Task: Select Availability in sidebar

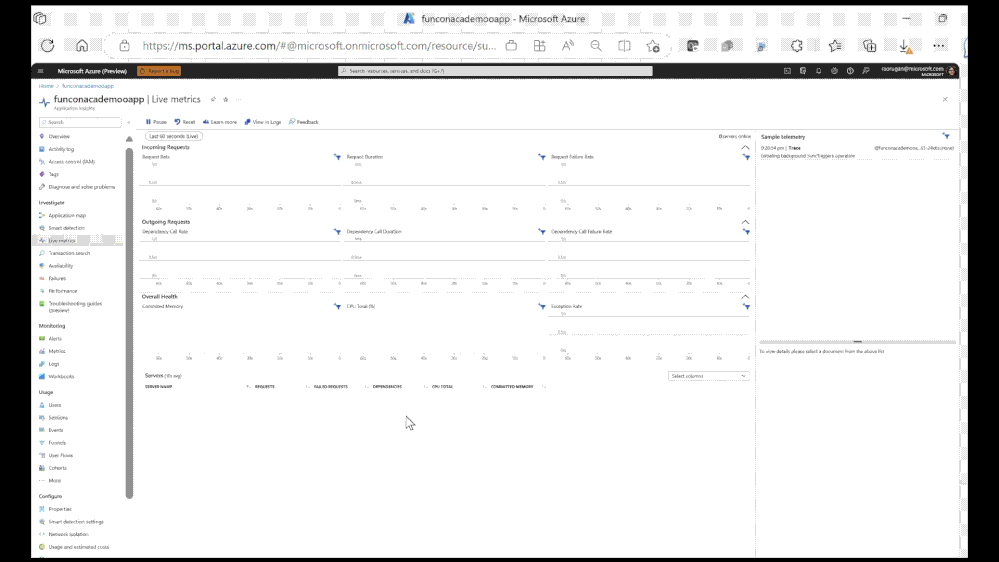Action: pos(61,266)
